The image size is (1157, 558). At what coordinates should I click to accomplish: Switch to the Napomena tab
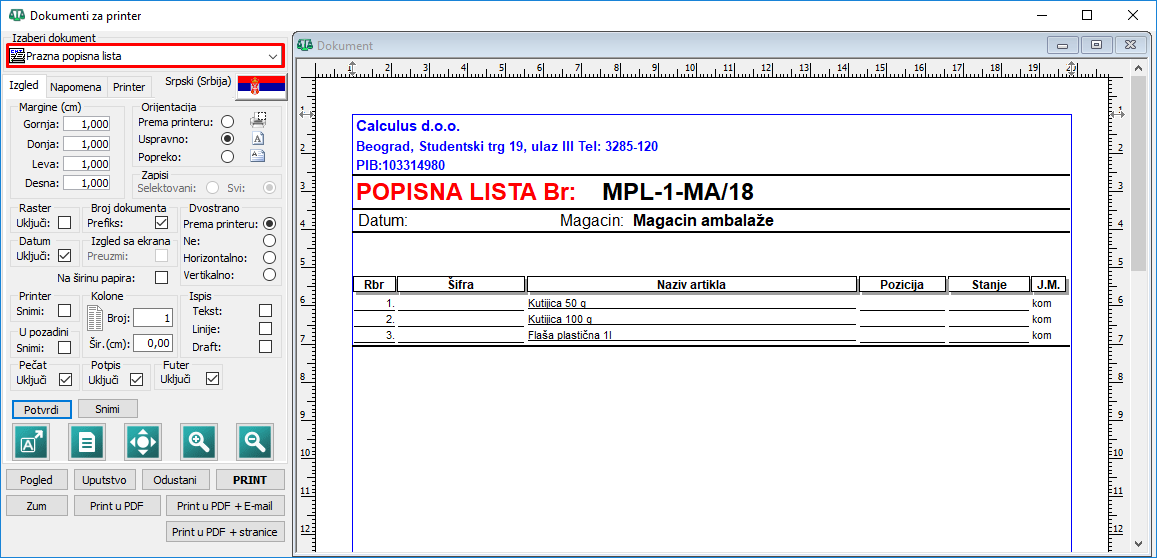[76, 87]
